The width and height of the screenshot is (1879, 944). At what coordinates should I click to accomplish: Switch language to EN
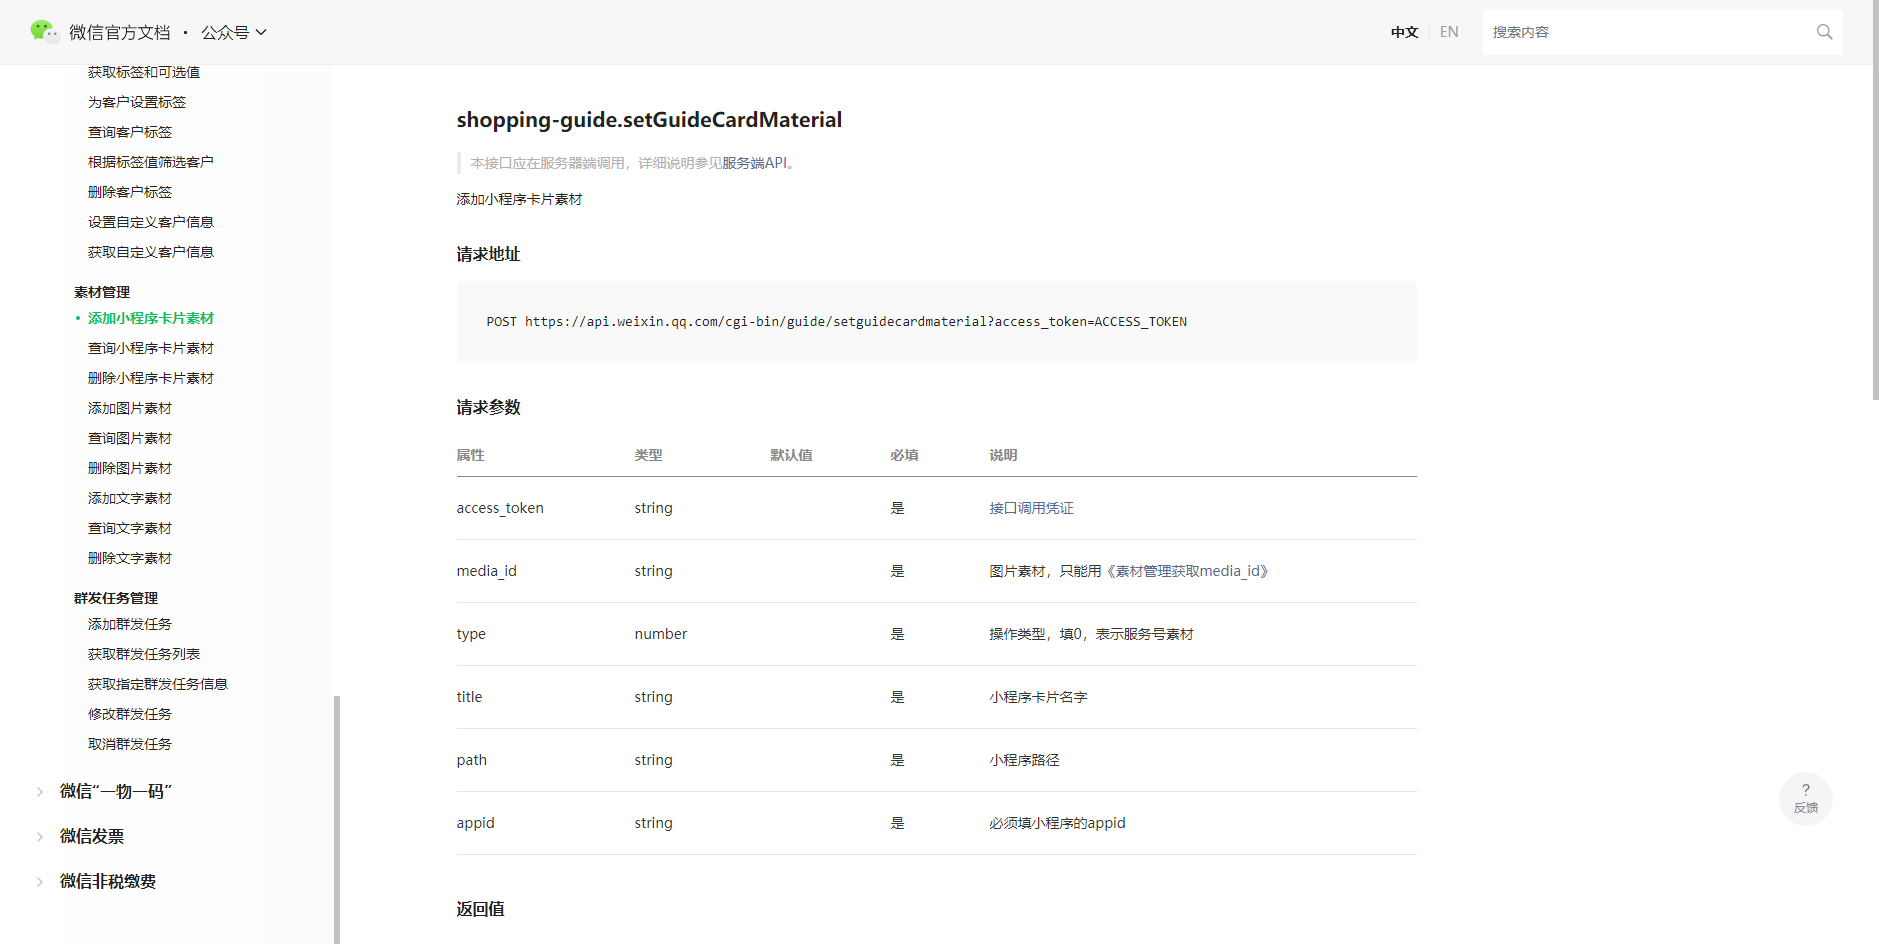1449,32
